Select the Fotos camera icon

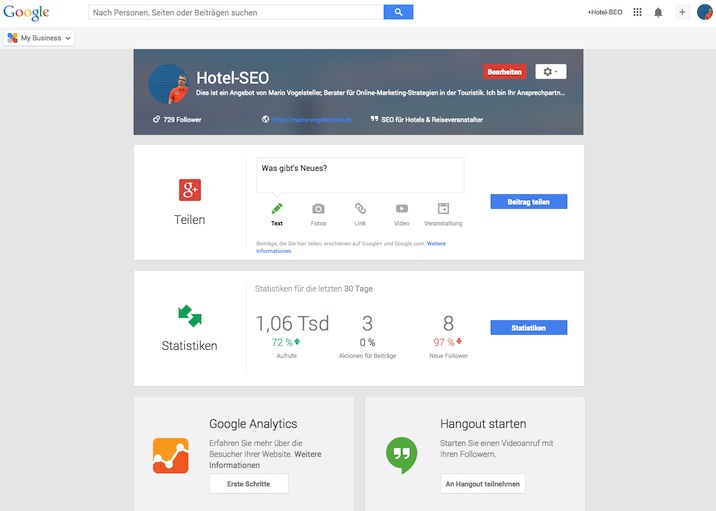[318, 209]
